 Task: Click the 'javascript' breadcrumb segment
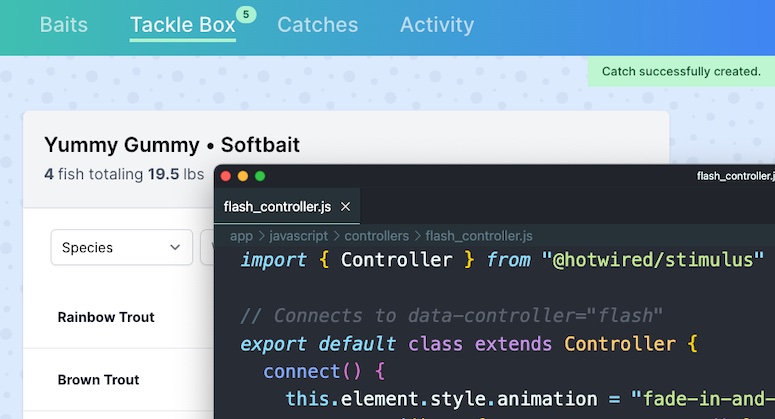pos(299,236)
